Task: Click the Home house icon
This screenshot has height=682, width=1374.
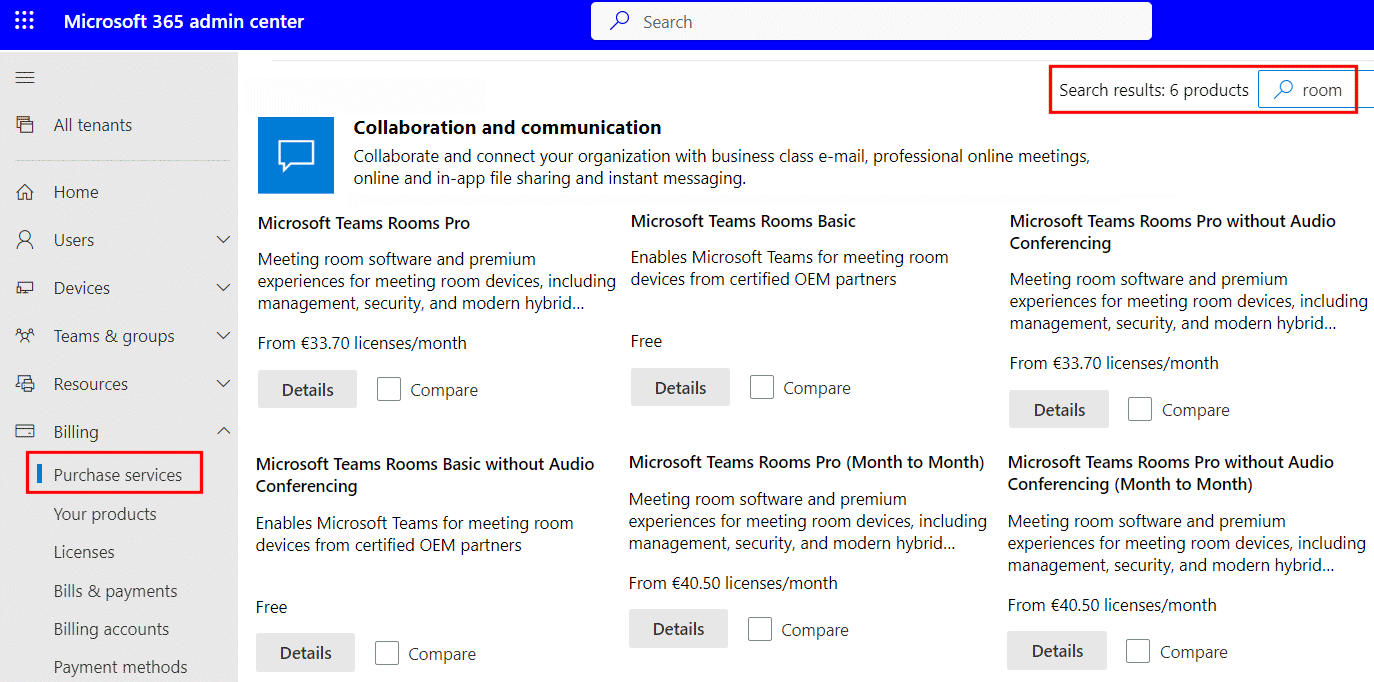Action: point(25,192)
